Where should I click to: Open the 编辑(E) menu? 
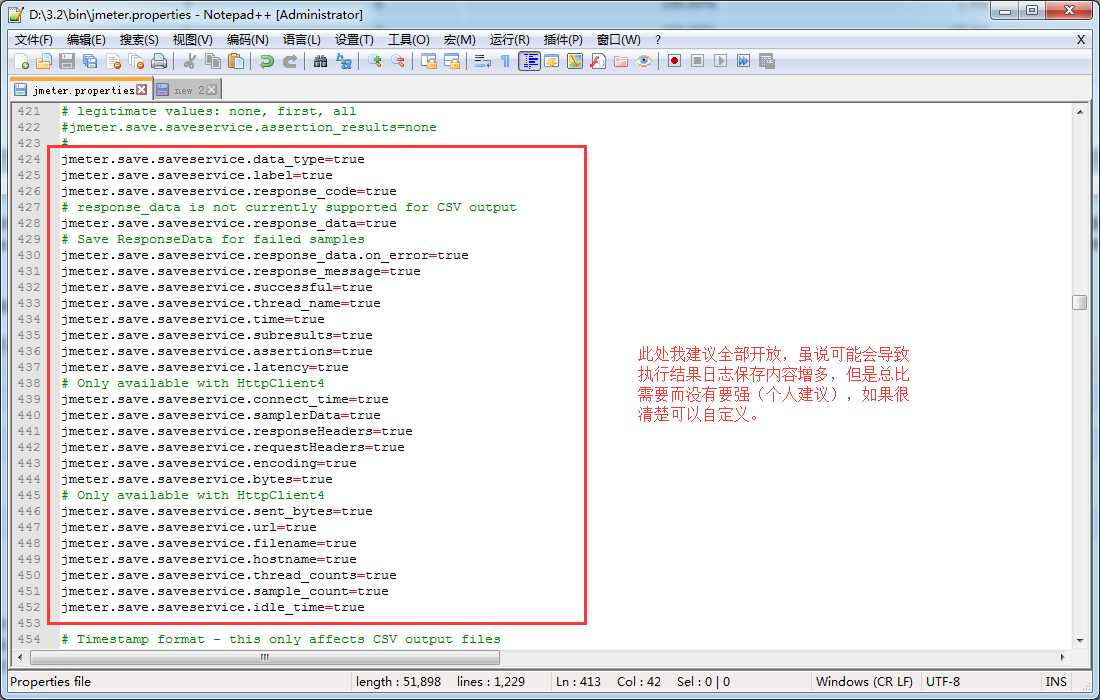pyautogui.click(x=86, y=40)
